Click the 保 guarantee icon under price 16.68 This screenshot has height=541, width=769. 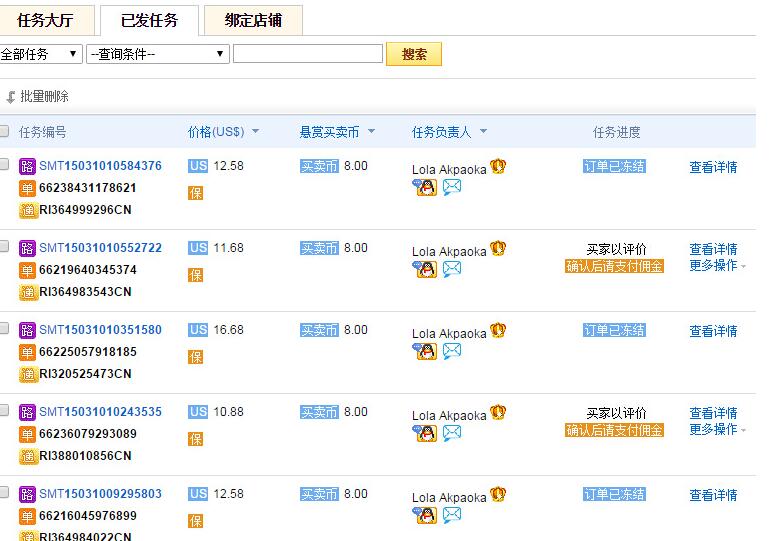195,357
